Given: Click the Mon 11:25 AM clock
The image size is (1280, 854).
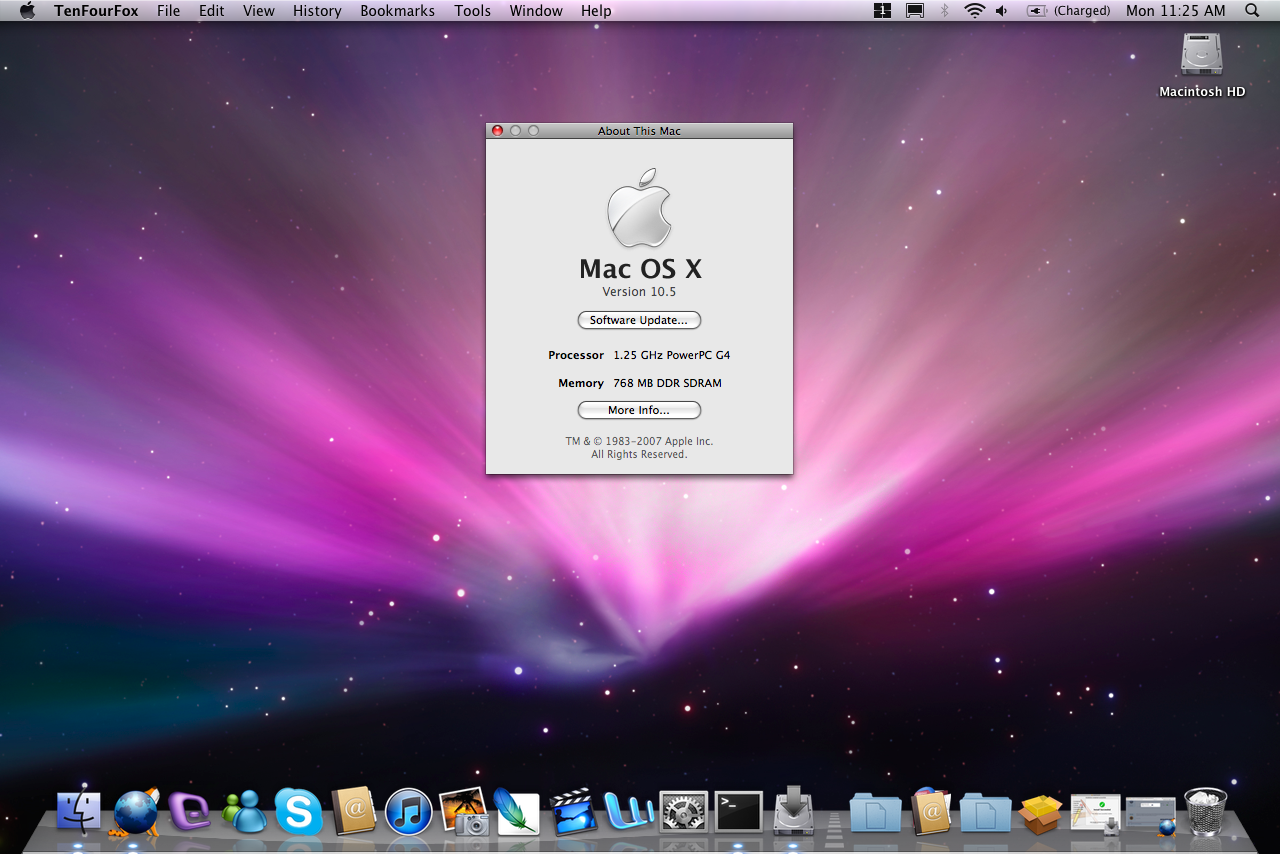Looking at the screenshot, I should [x=1175, y=10].
